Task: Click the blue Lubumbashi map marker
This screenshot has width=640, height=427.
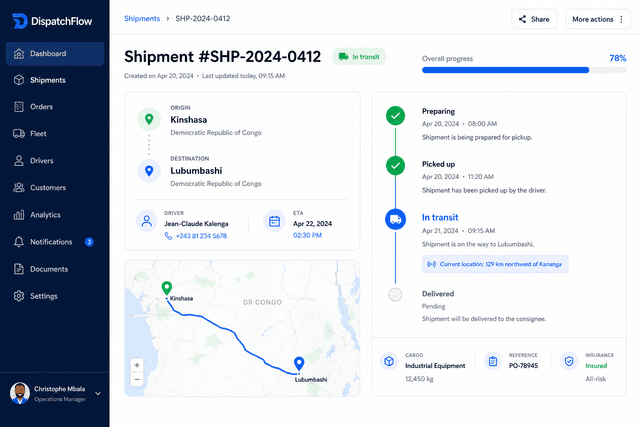Action: point(299,363)
